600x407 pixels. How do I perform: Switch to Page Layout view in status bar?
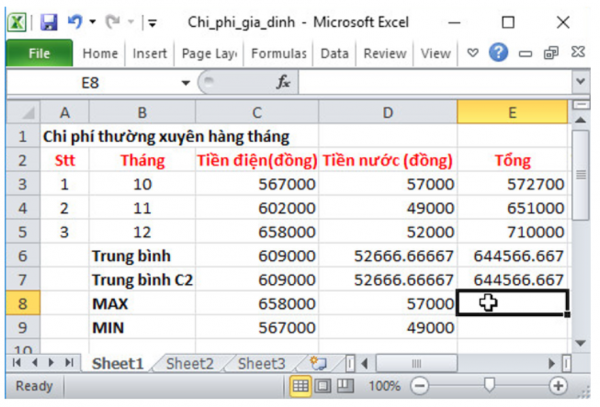point(323,386)
